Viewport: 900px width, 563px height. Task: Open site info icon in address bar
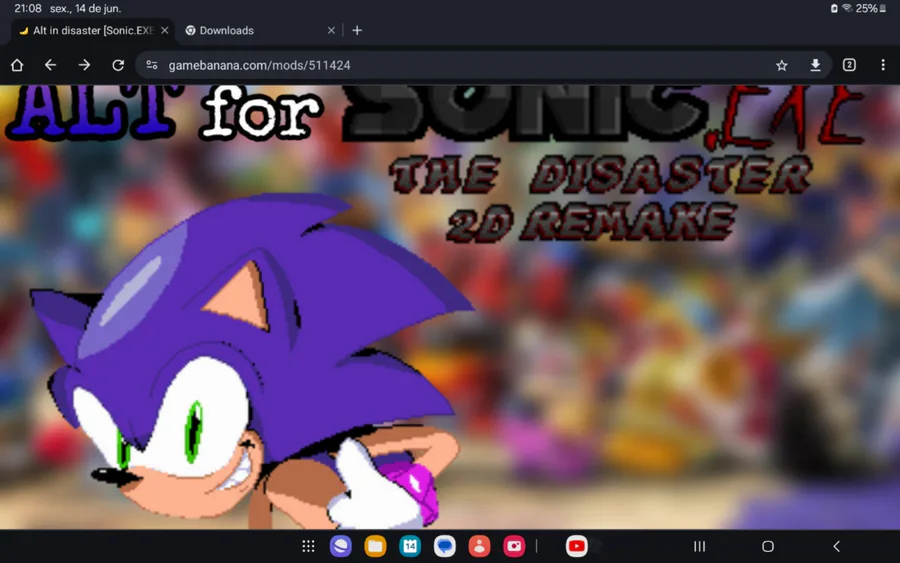152,65
